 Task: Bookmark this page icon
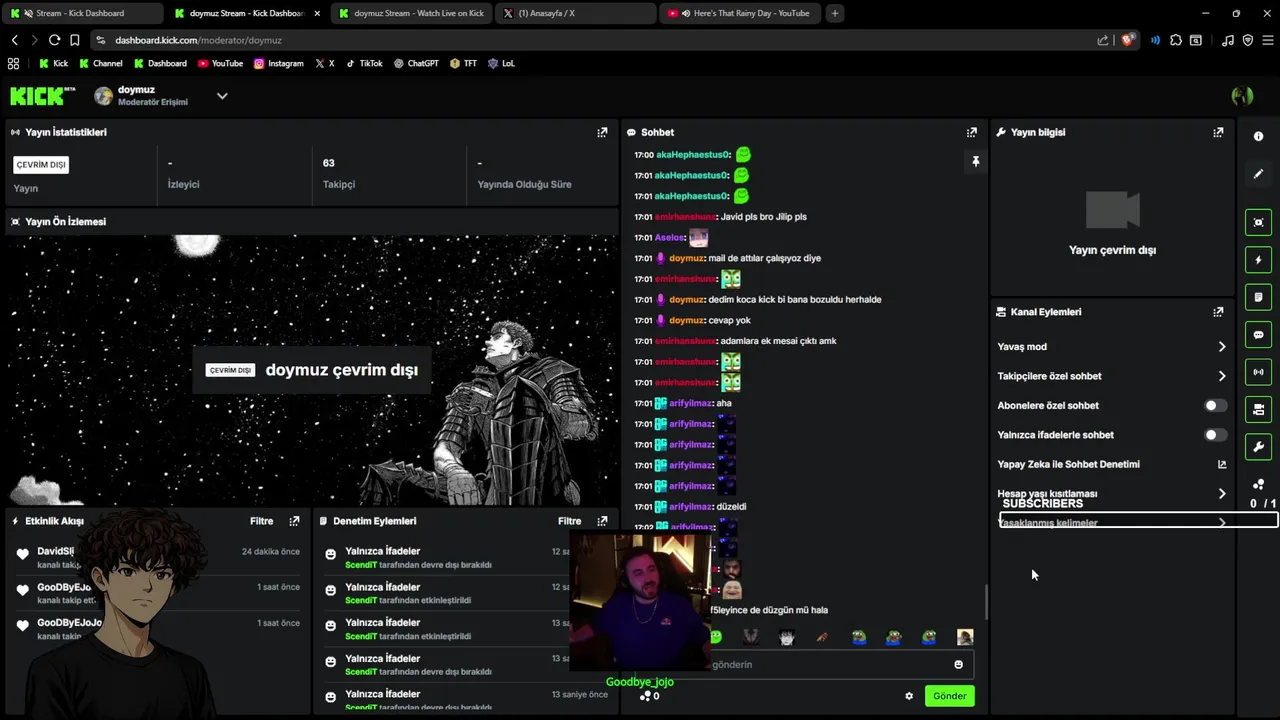[74, 40]
